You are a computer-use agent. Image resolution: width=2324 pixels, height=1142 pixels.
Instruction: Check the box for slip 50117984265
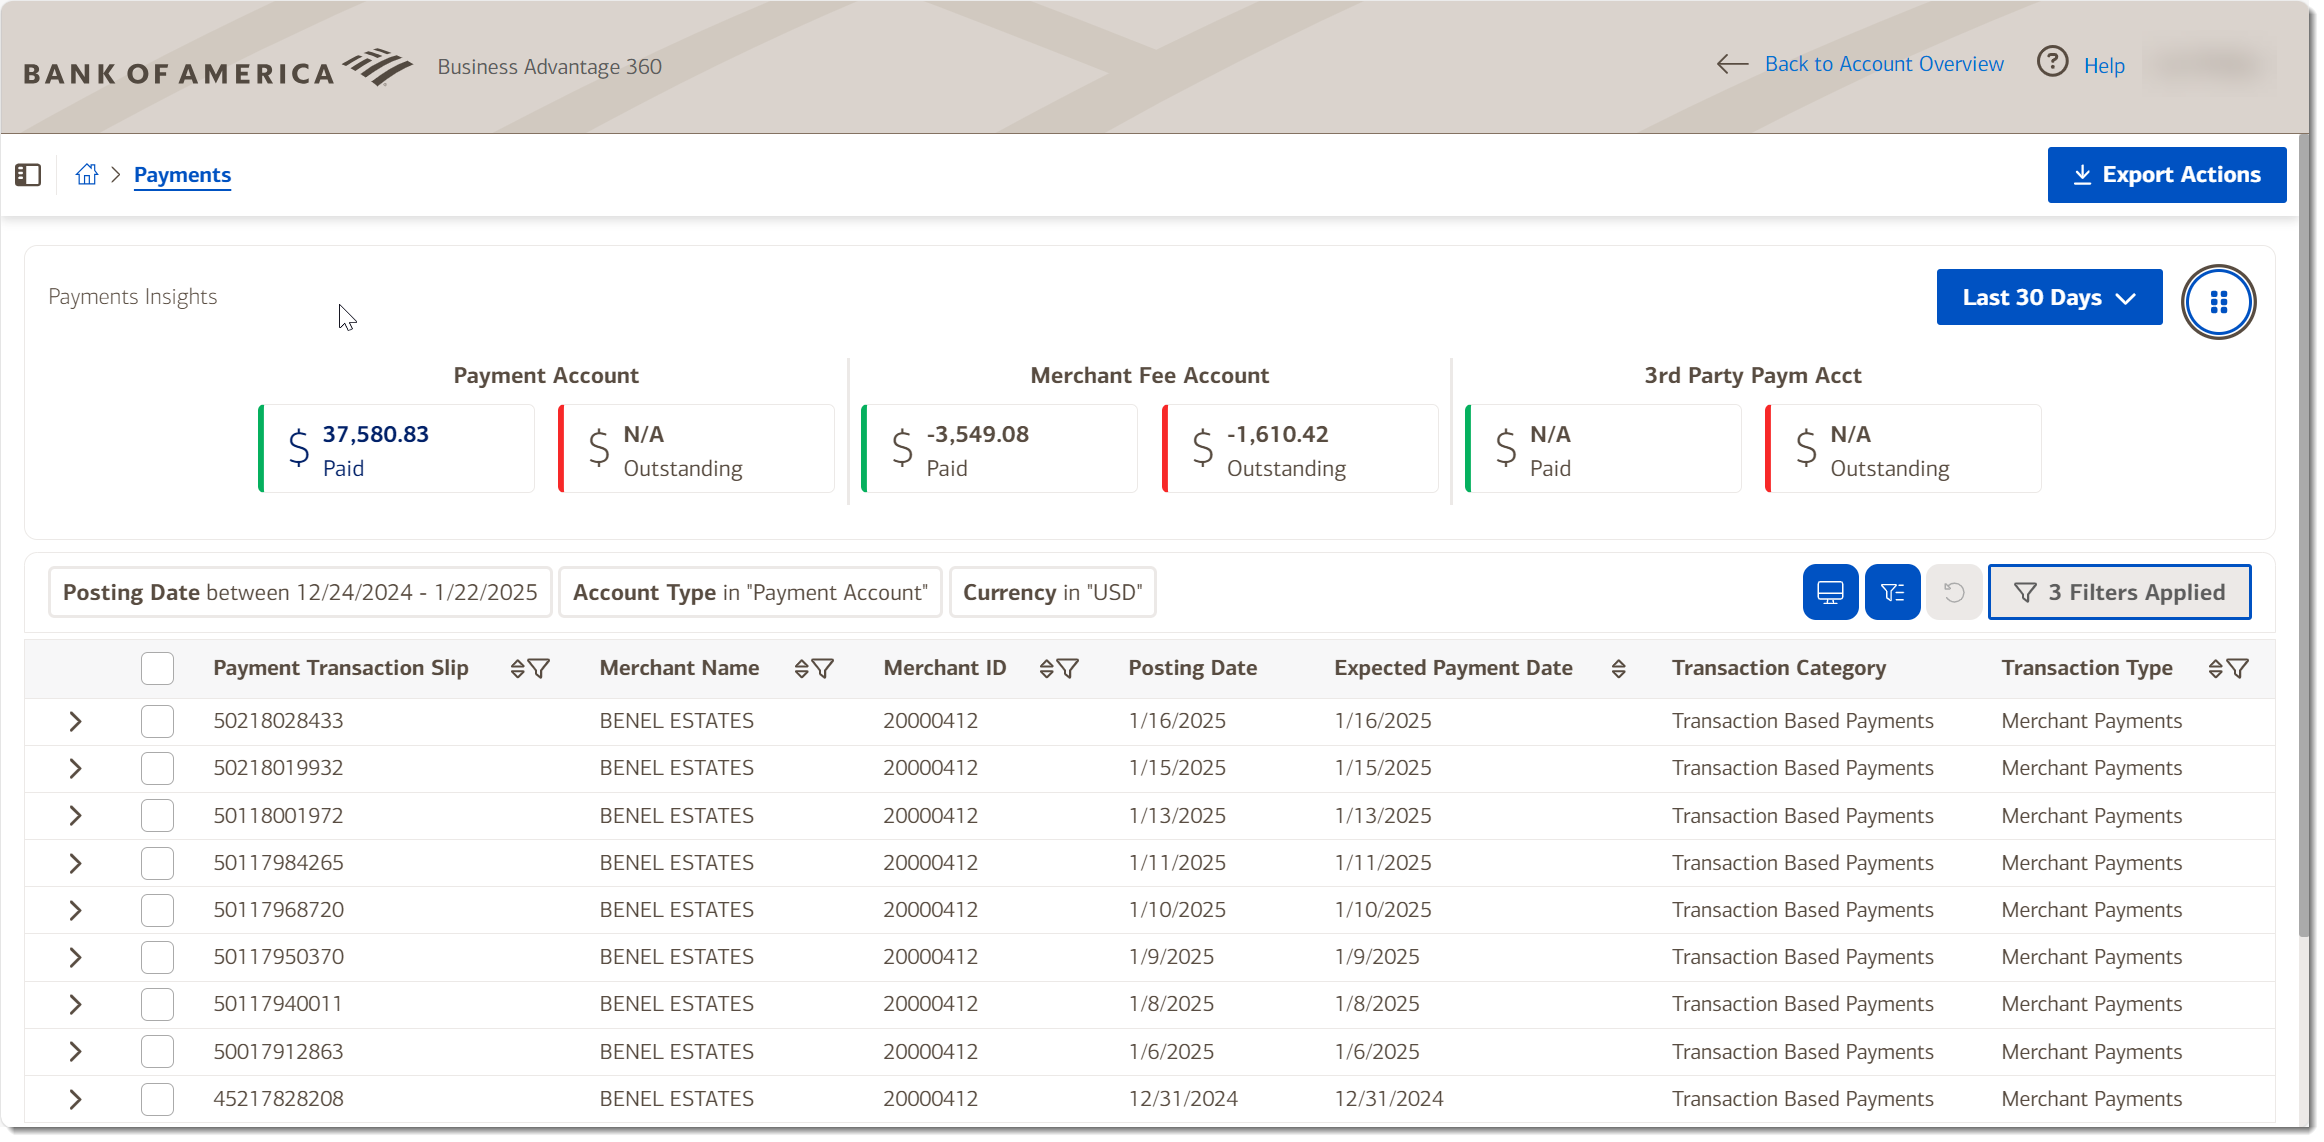157,863
